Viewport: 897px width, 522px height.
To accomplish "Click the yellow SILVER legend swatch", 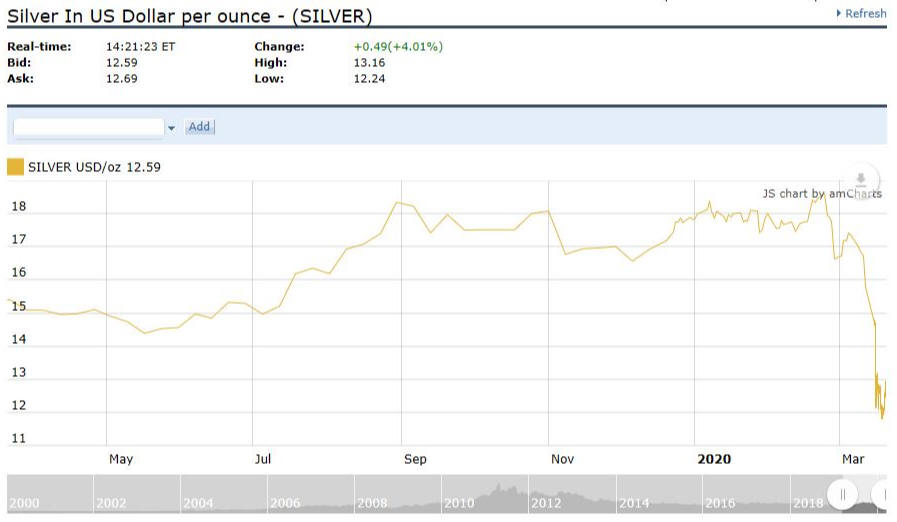I will (15, 167).
